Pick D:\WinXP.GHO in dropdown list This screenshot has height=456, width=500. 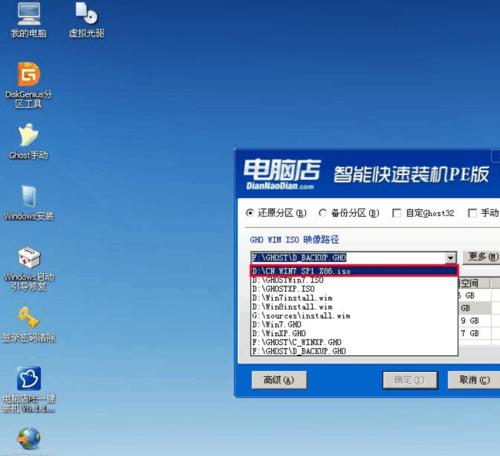[x=354, y=333]
